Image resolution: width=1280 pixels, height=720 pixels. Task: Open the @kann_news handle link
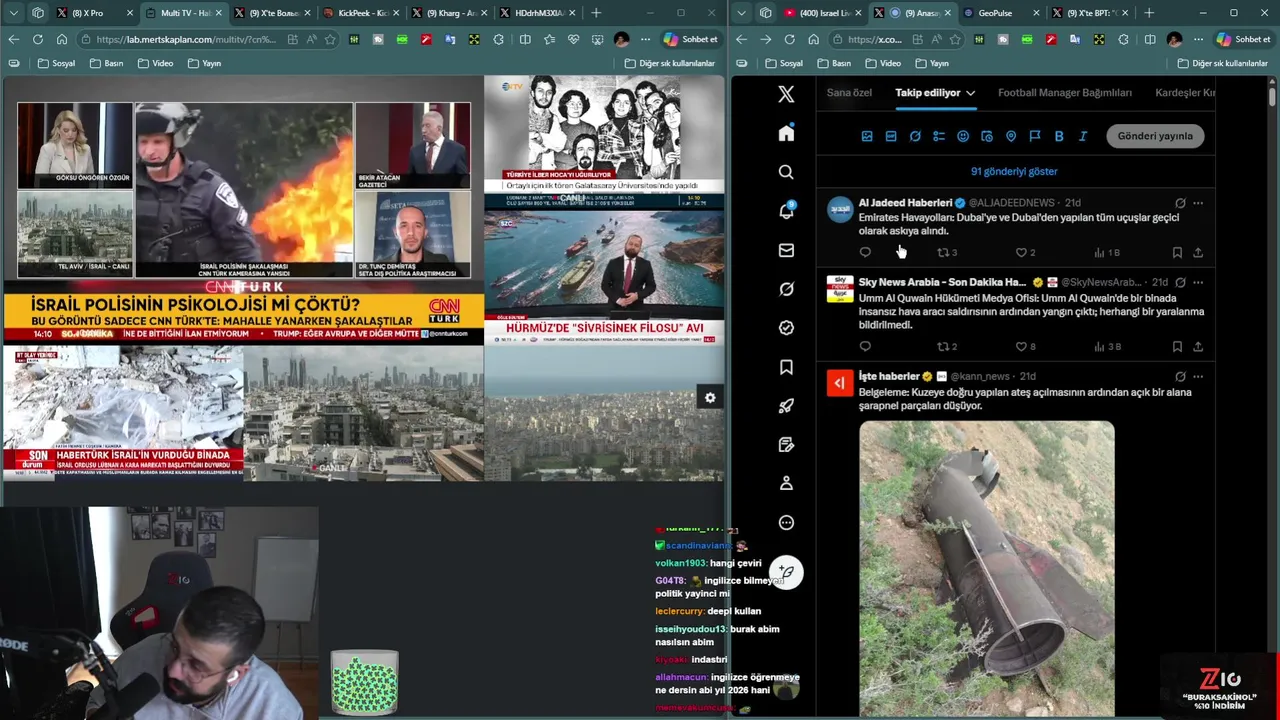point(981,377)
